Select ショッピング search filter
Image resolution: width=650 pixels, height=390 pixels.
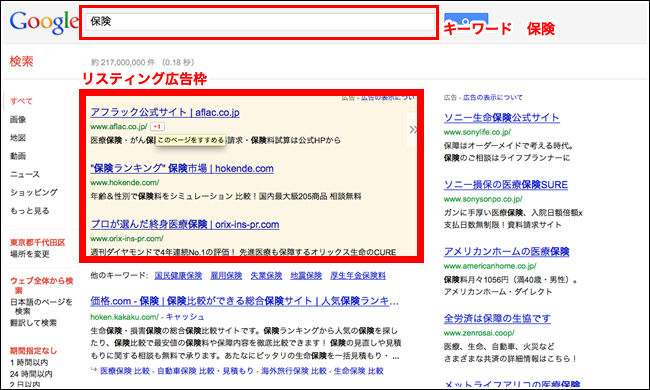tap(34, 192)
